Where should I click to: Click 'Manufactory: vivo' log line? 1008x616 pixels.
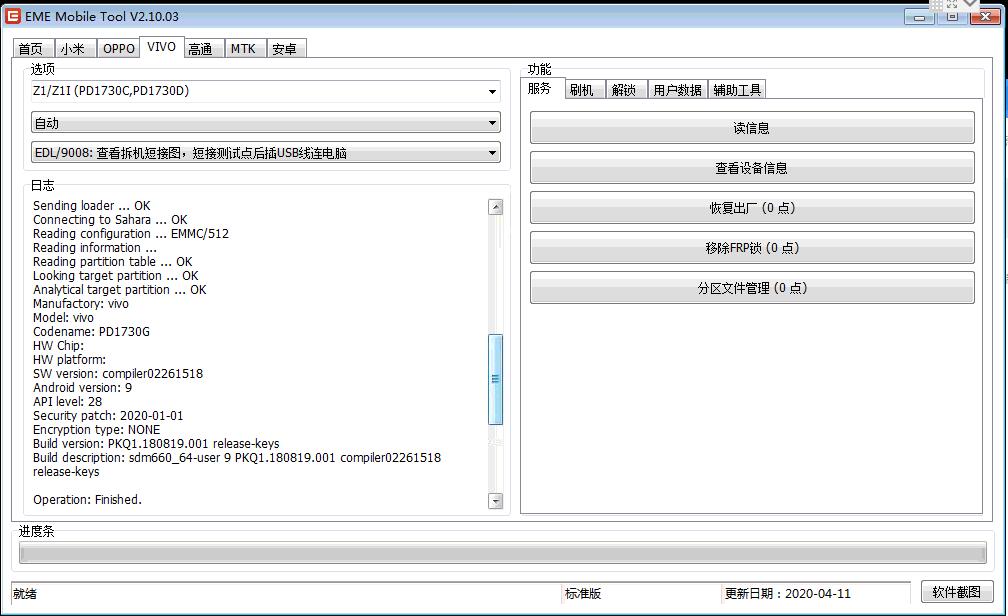(80, 303)
